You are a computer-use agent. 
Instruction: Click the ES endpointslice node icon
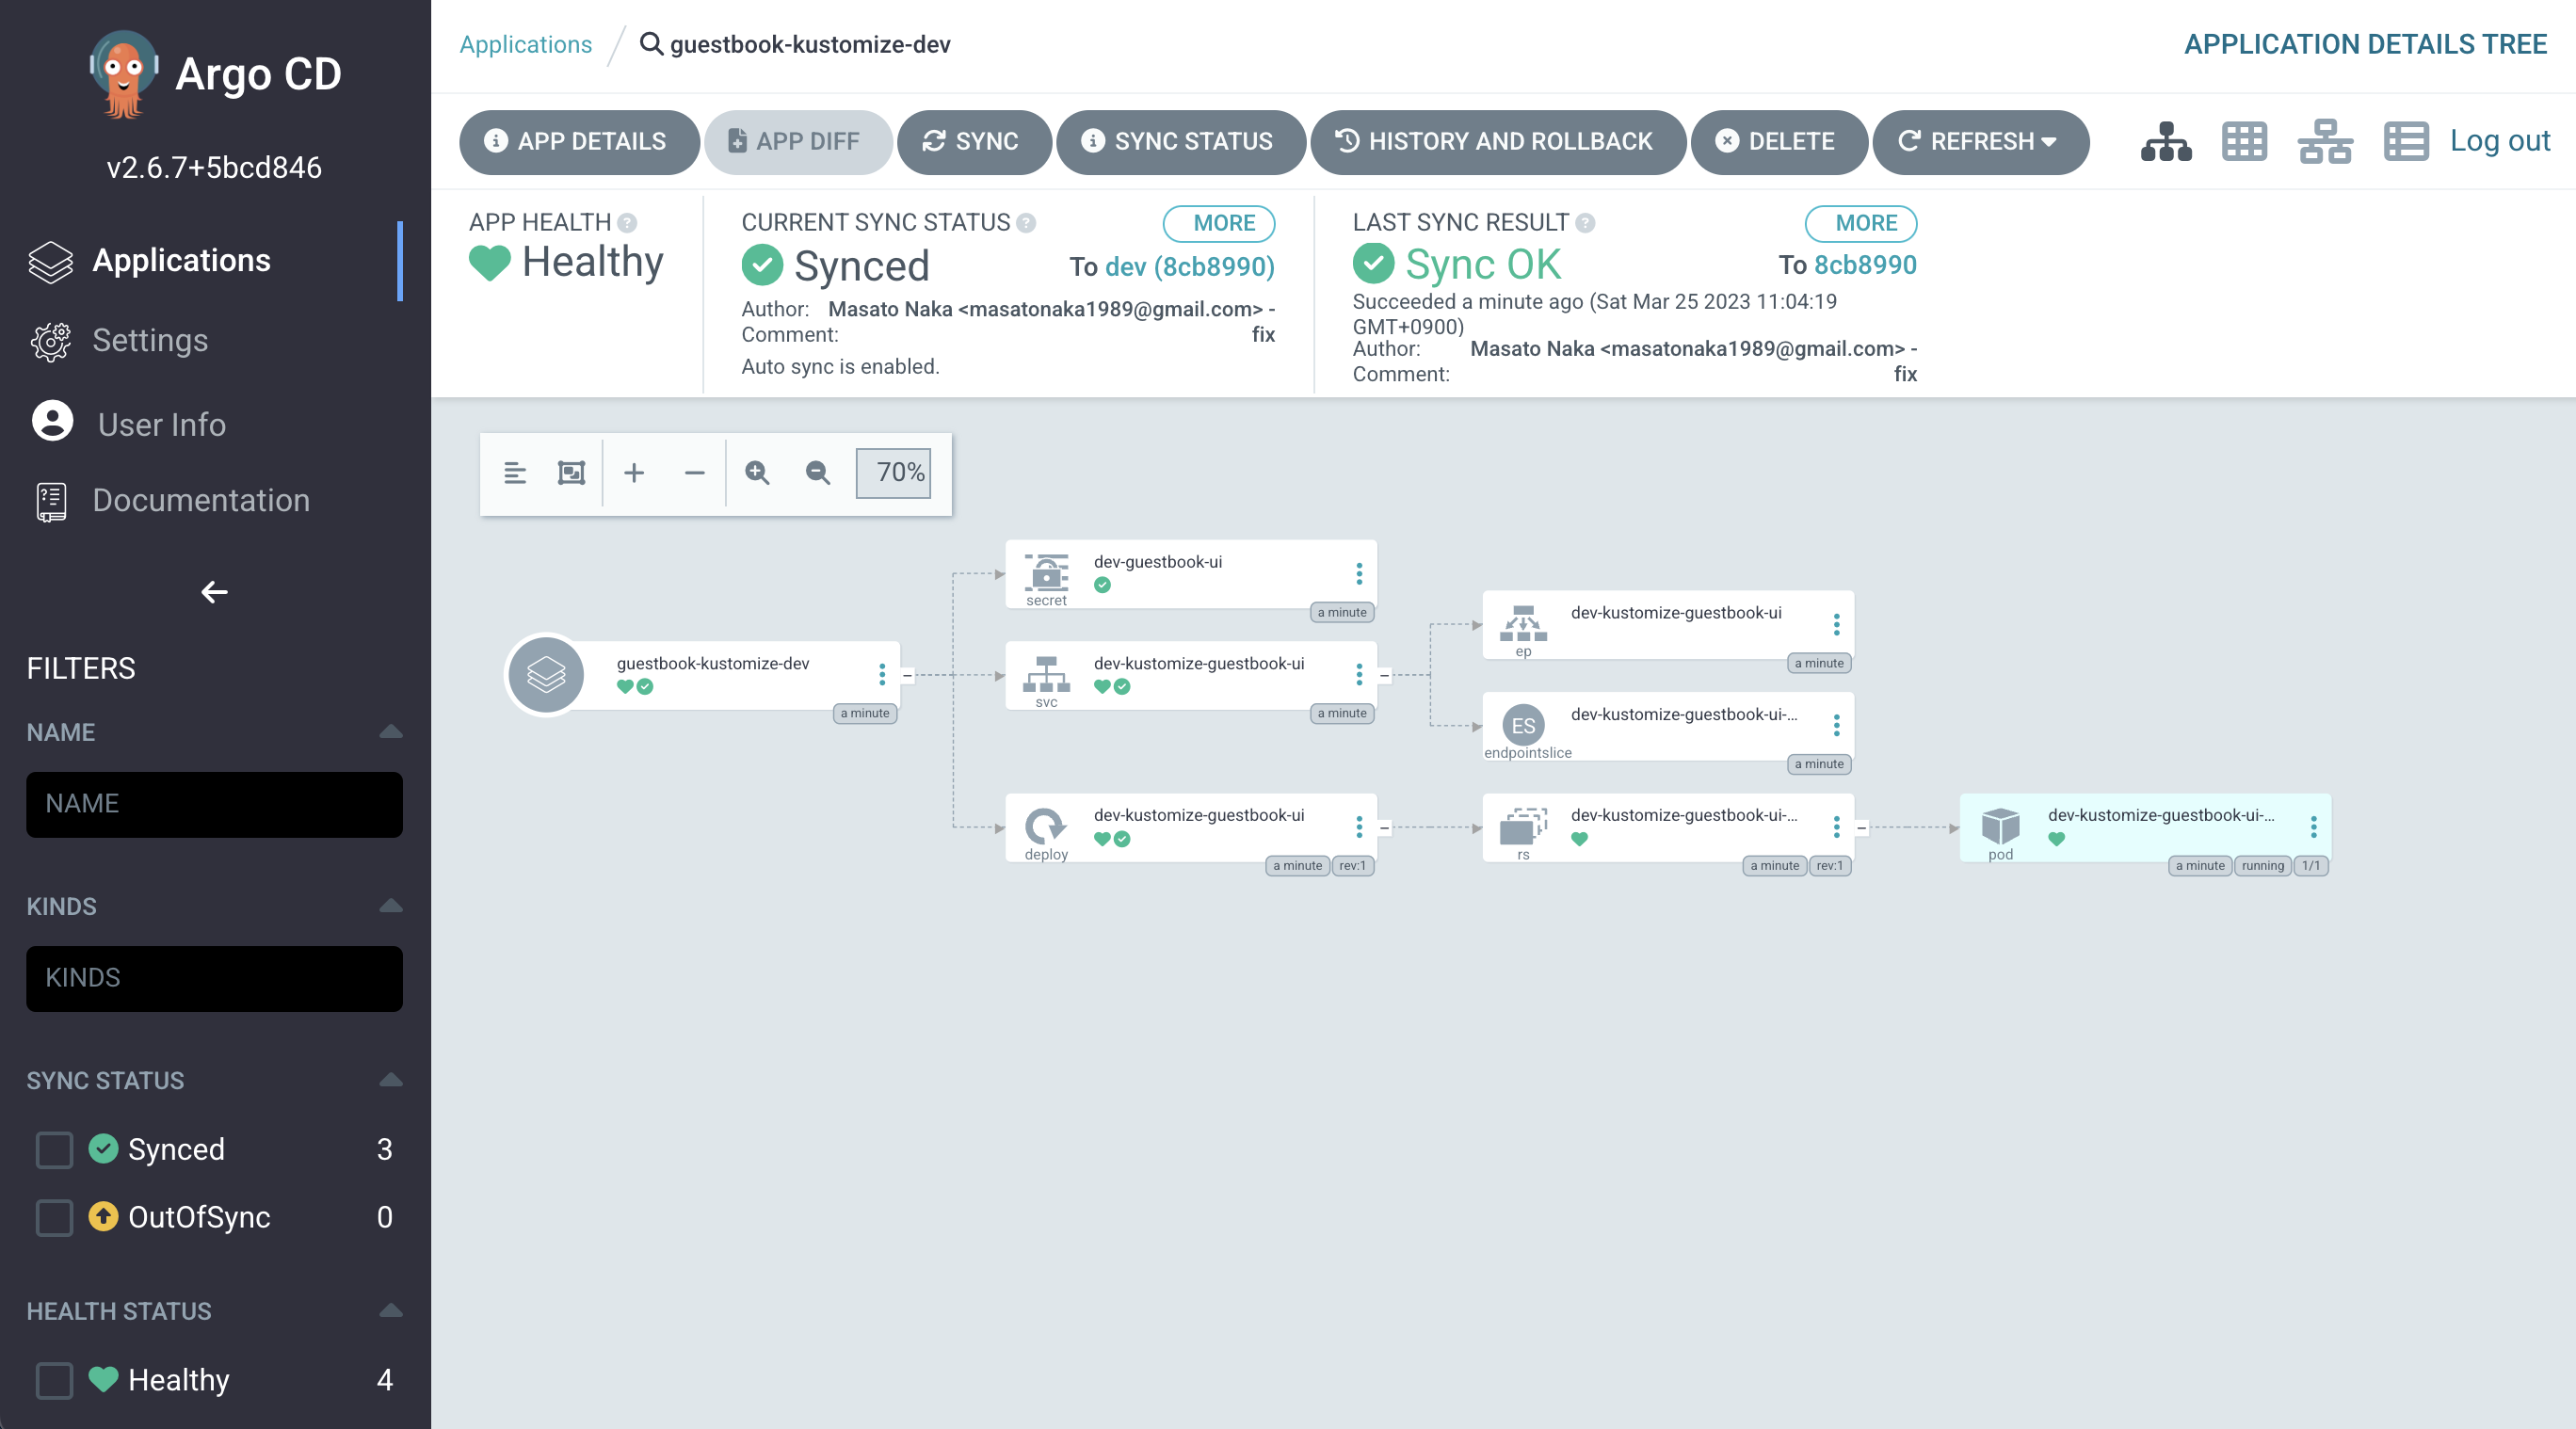(x=1523, y=725)
